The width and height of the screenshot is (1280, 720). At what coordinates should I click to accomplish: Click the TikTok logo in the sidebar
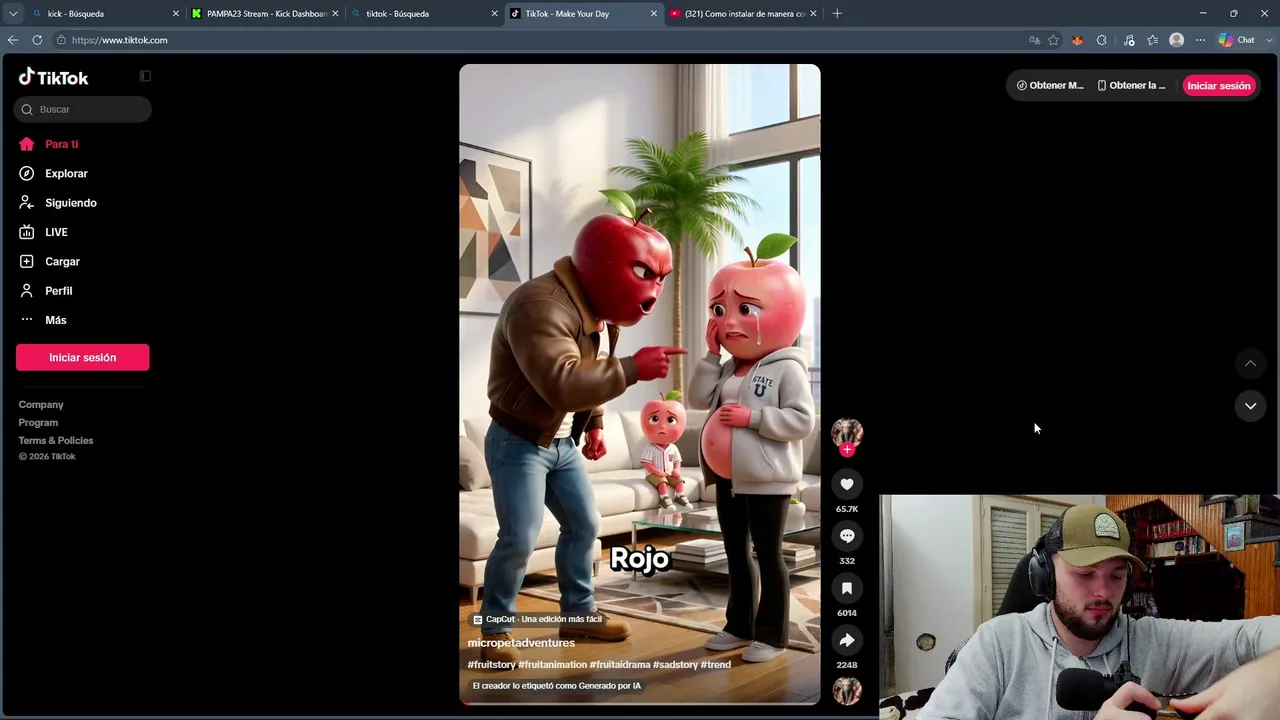(53, 77)
